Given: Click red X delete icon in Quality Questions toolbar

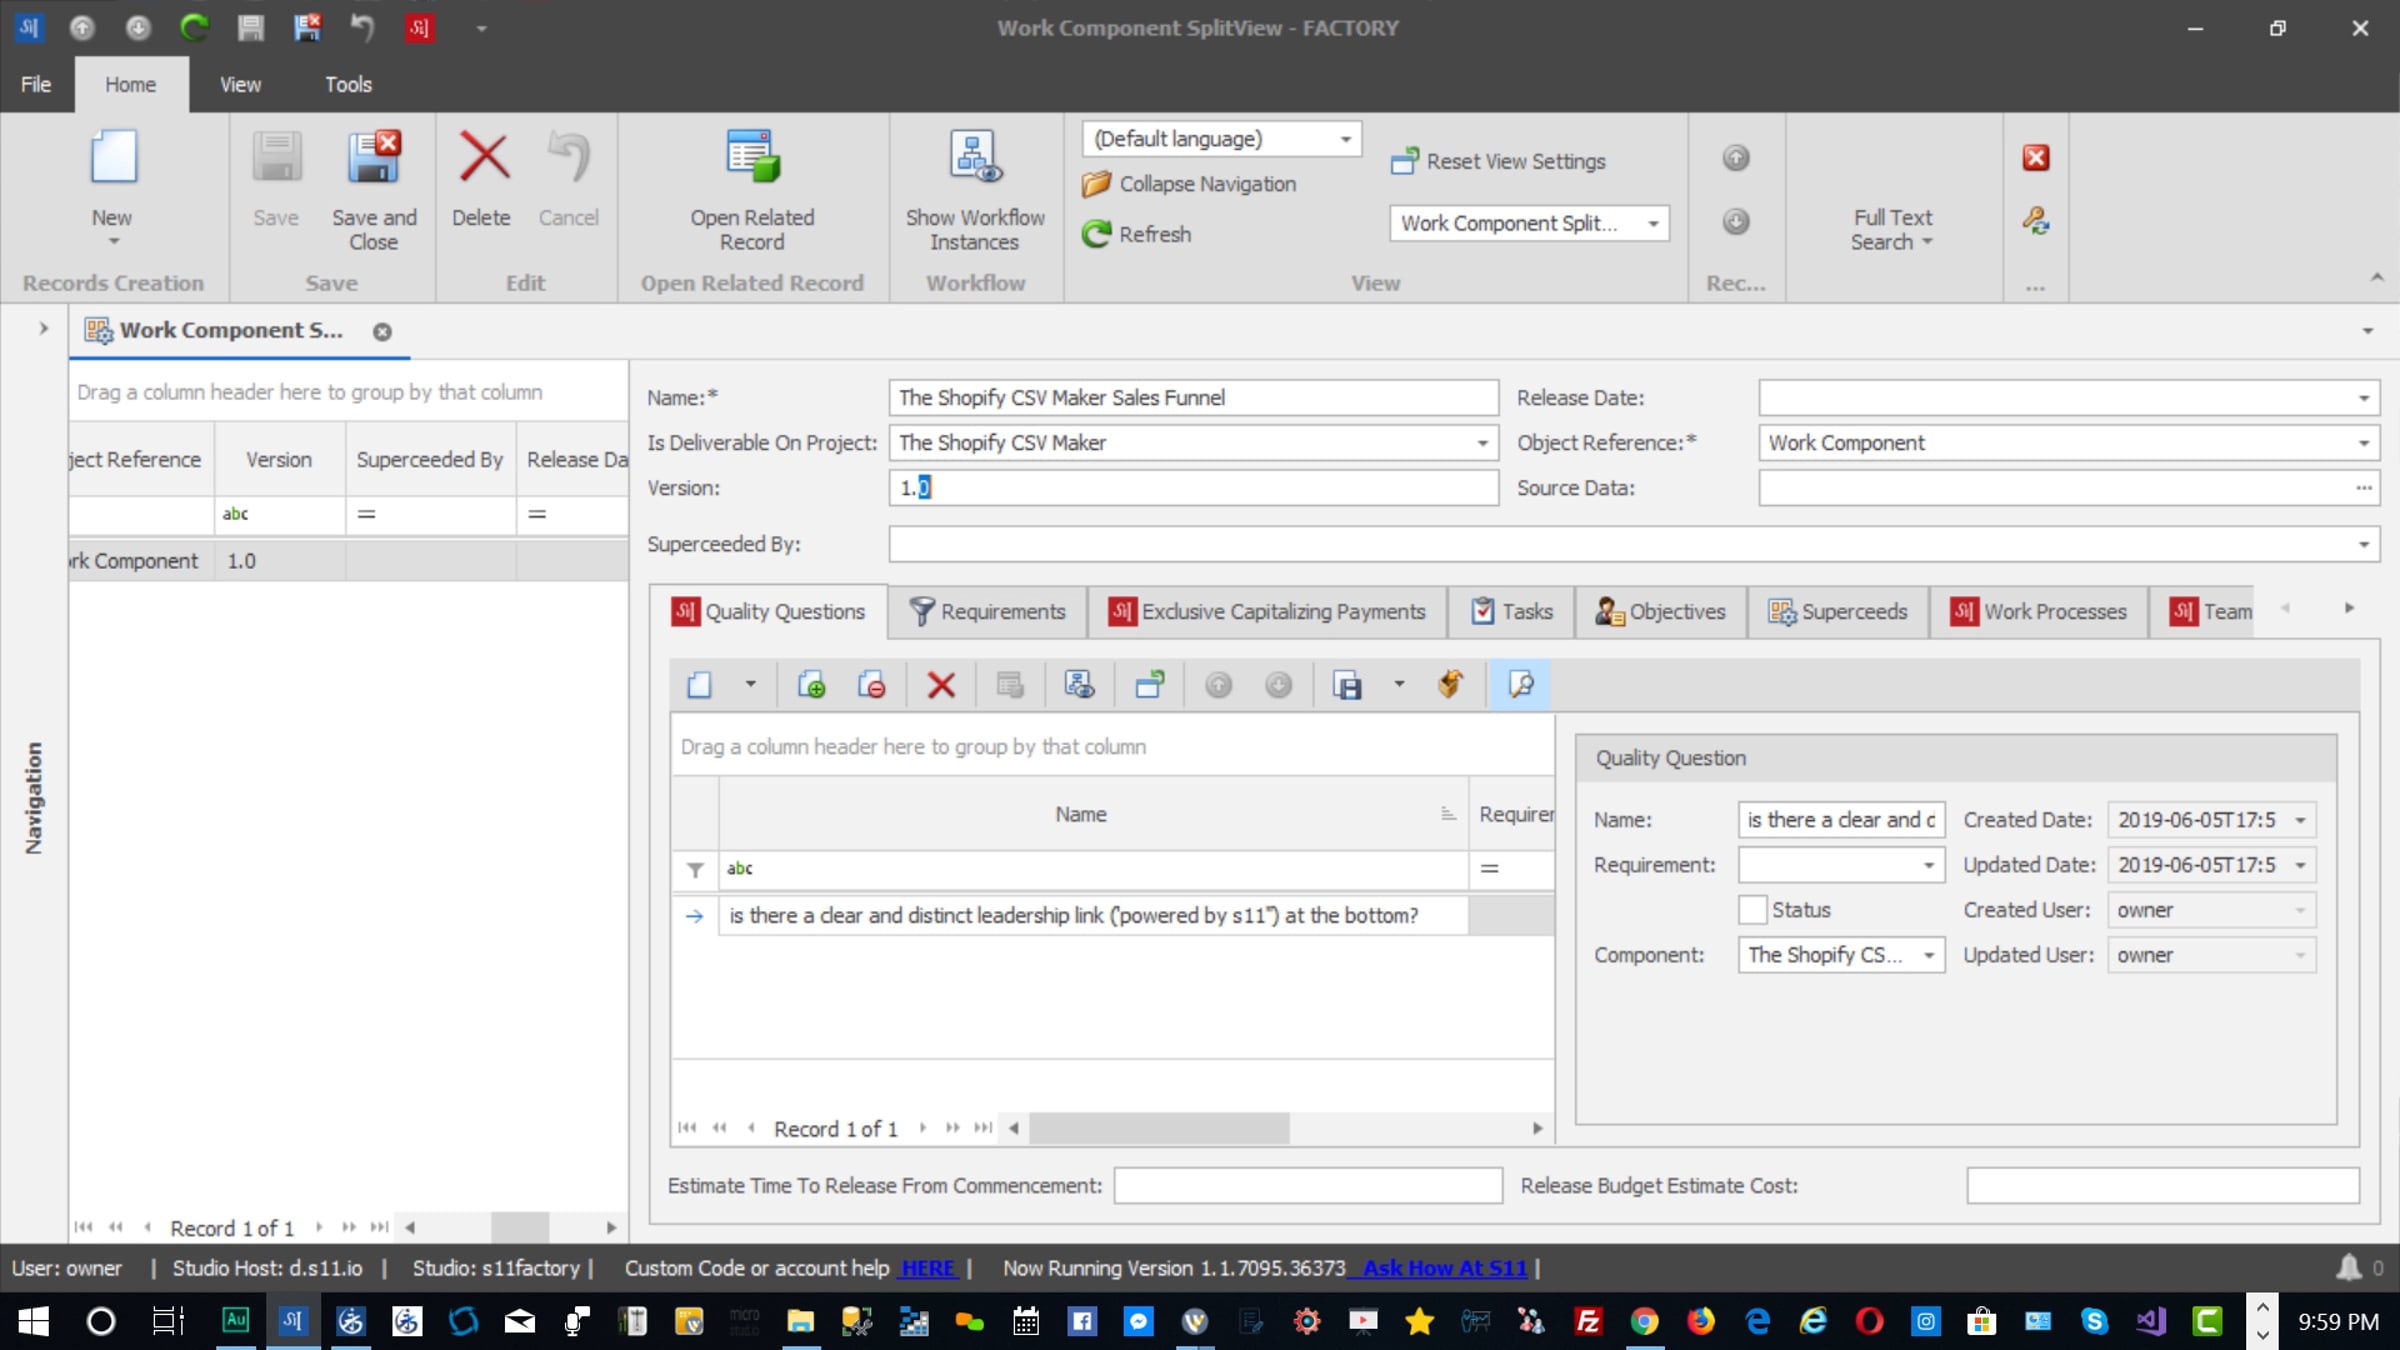Looking at the screenshot, I should click(x=940, y=686).
